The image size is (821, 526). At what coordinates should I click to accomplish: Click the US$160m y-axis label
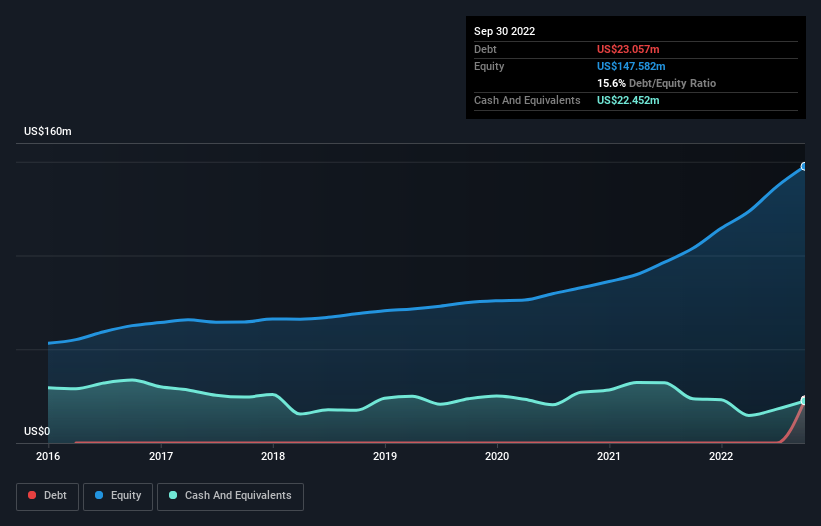coord(48,131)
